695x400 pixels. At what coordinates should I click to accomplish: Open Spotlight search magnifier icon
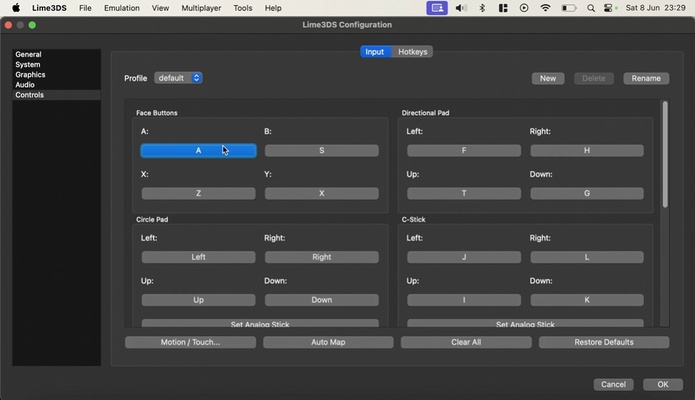590,8
